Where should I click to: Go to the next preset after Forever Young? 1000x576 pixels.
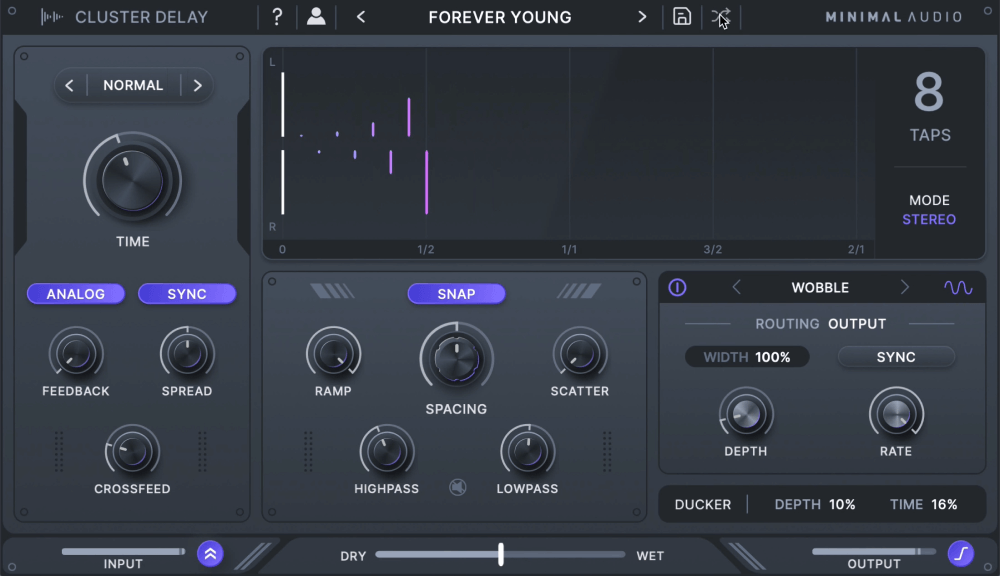tap(642, 17)
